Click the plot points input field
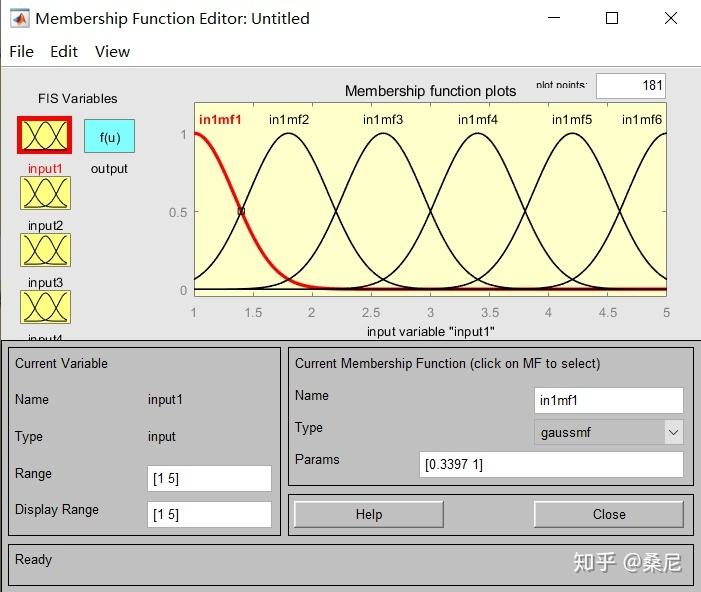Image resolution: width=701 pixels, height=592 pixels. click(x=631, y=85)
